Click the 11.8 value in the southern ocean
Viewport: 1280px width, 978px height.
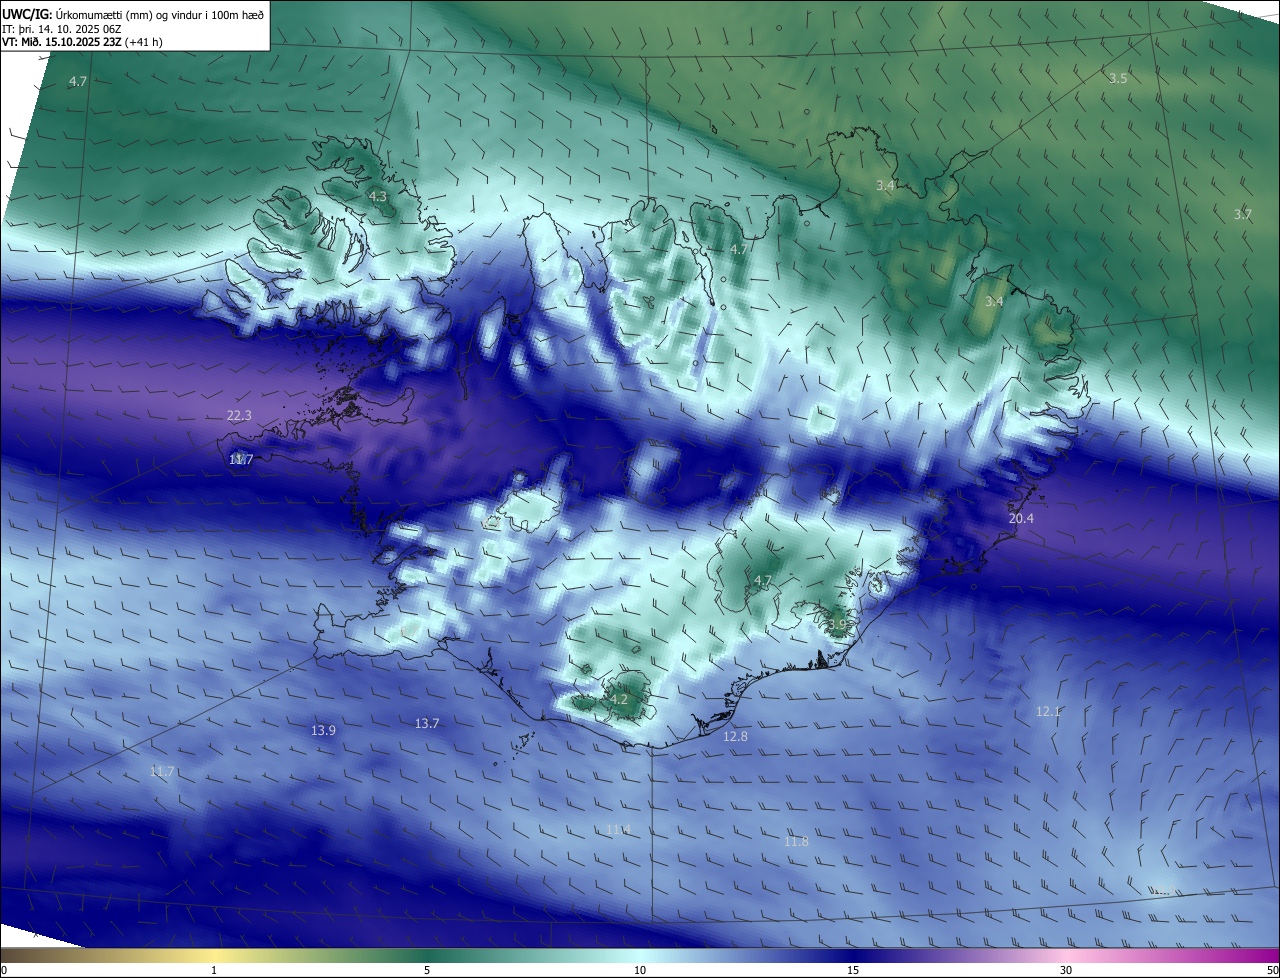796,841
